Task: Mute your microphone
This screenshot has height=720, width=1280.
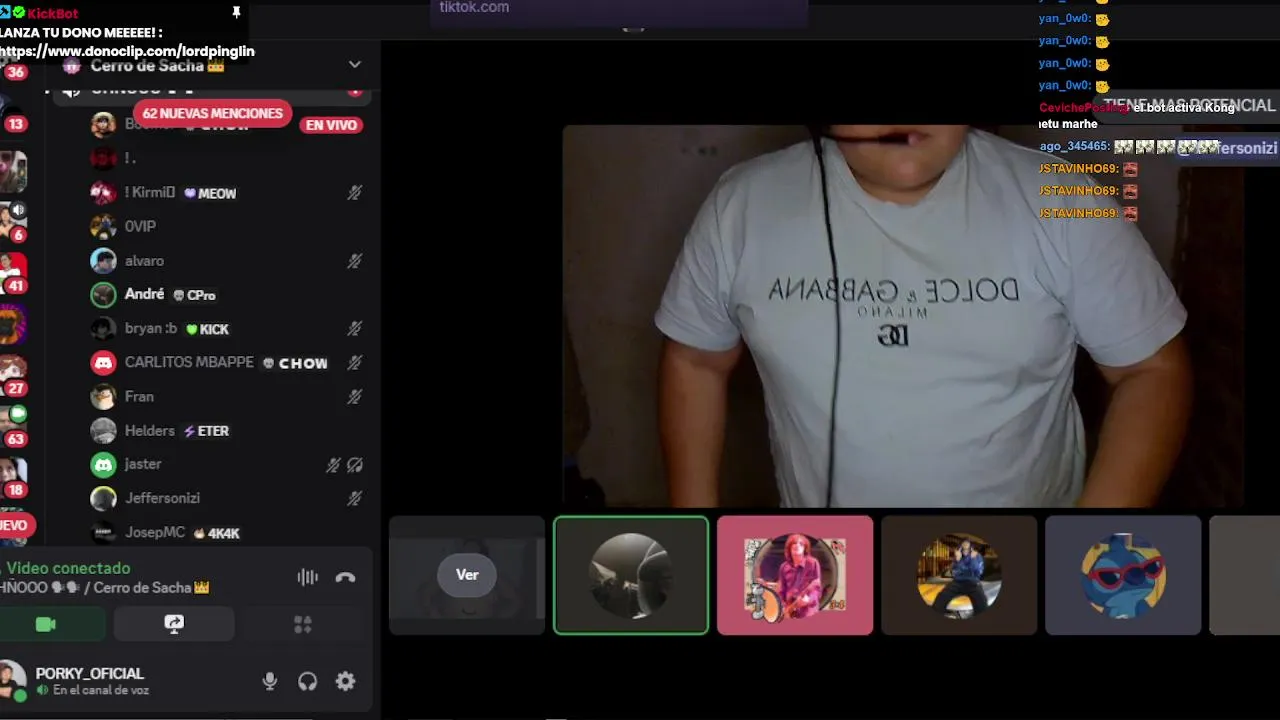Action: click(270, 681)
